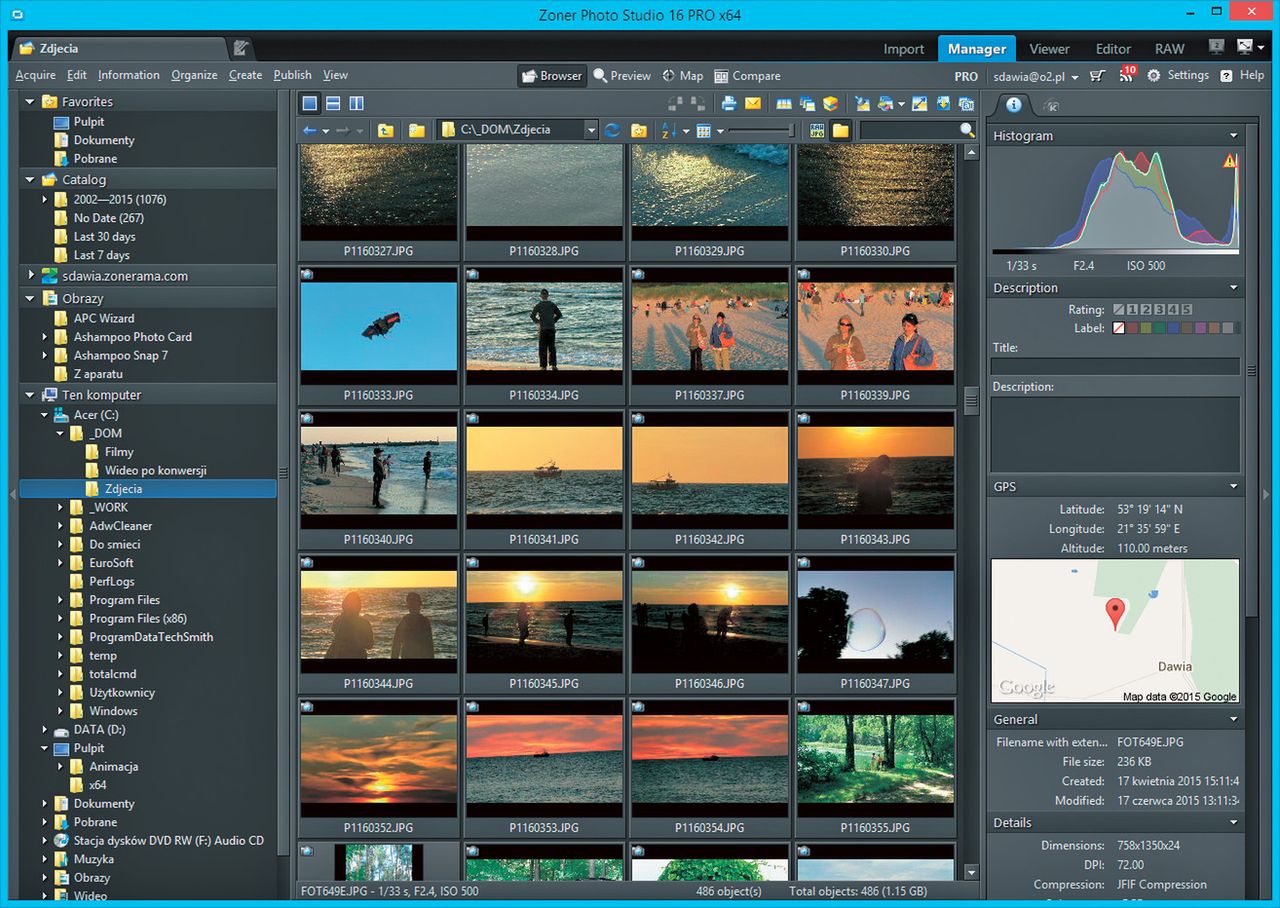
Task: Switch to the Information panel tab icon
Action: click(1014, 105)
